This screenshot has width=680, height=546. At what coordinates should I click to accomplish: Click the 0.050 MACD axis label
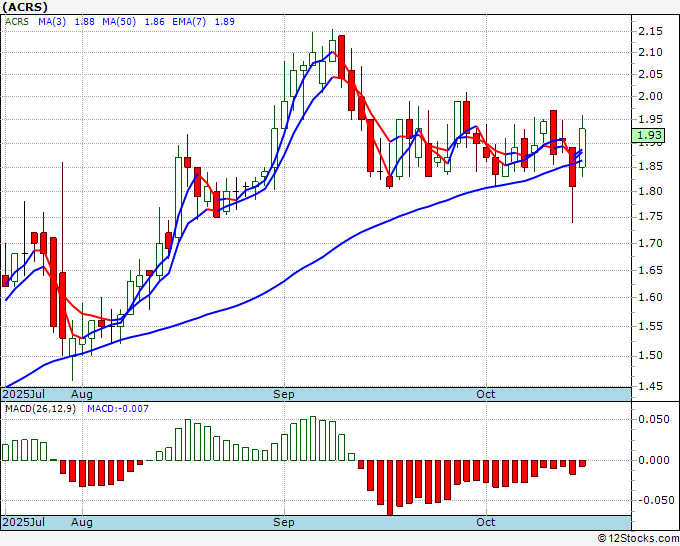point(654,419)
